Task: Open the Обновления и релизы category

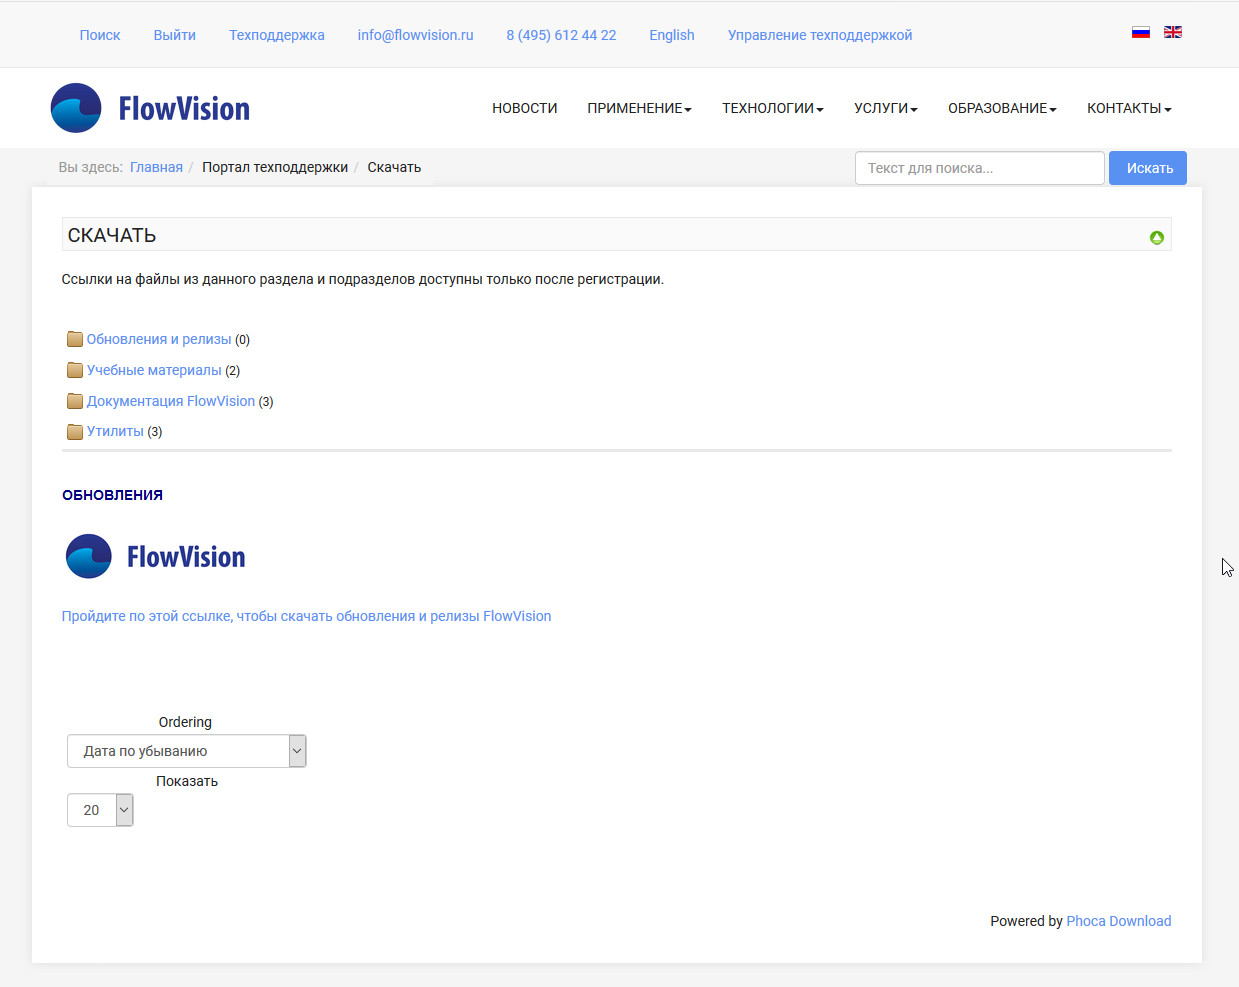Action: [x=159, y=339]
